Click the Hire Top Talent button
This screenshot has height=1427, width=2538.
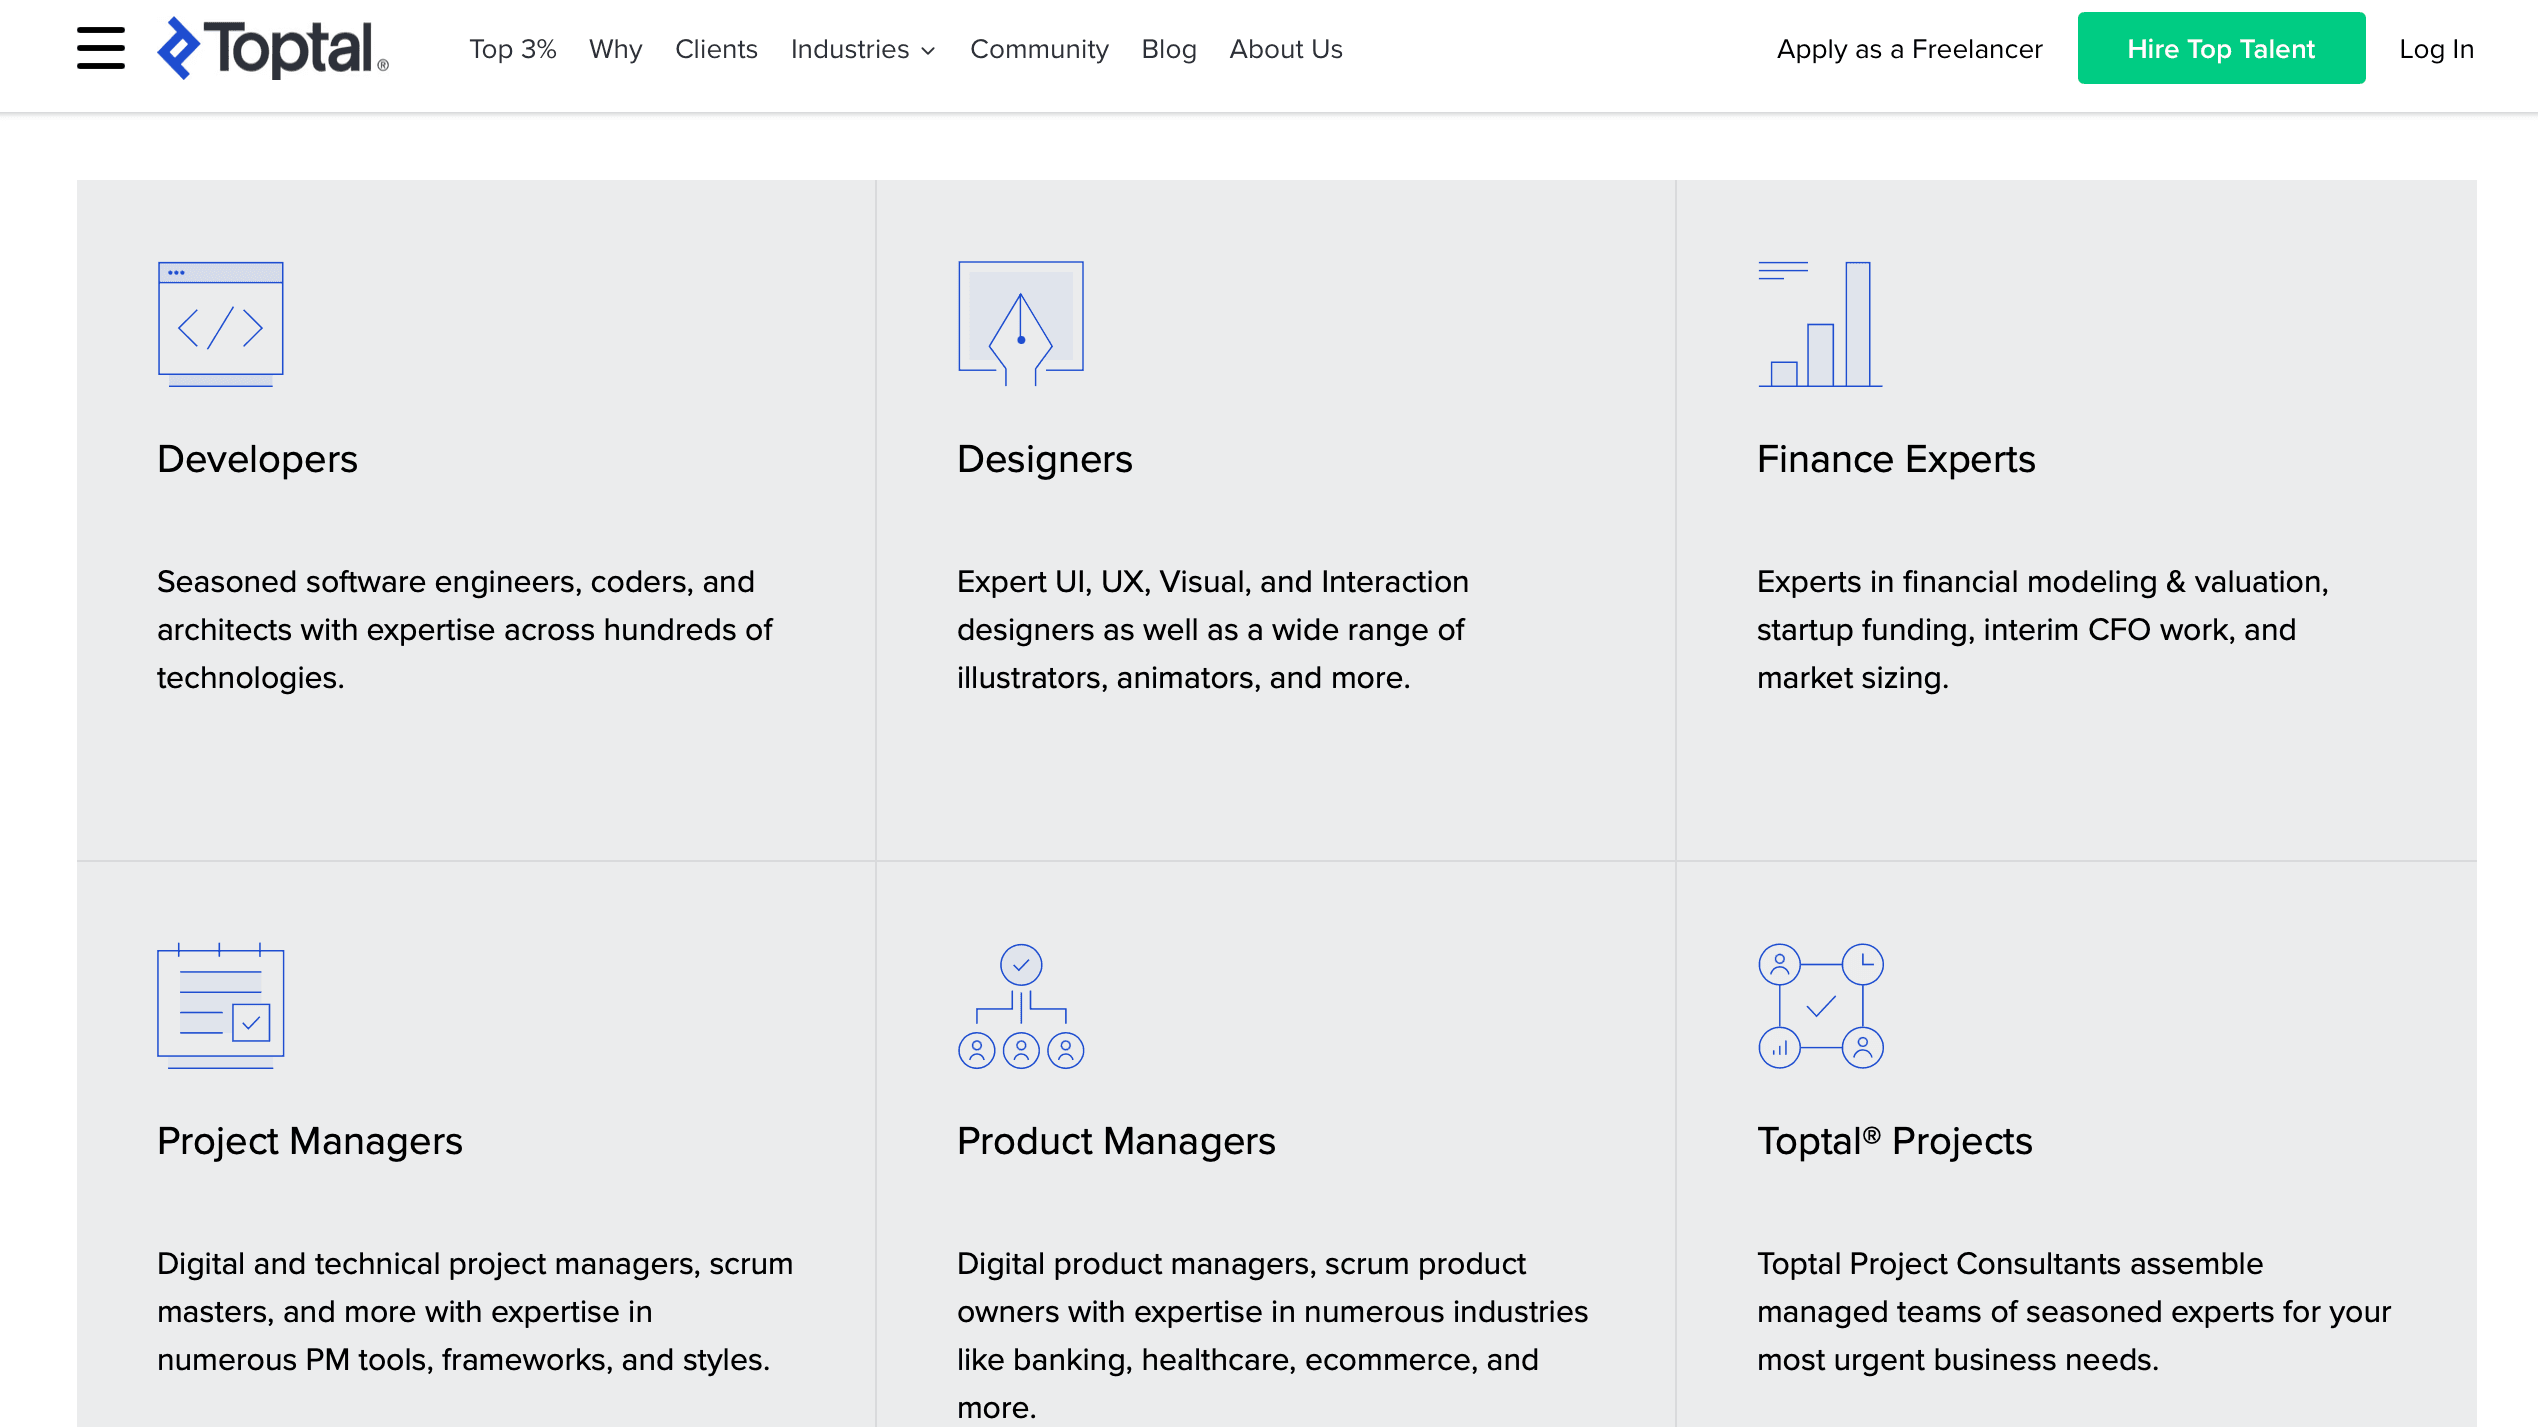coord(2221,47)
